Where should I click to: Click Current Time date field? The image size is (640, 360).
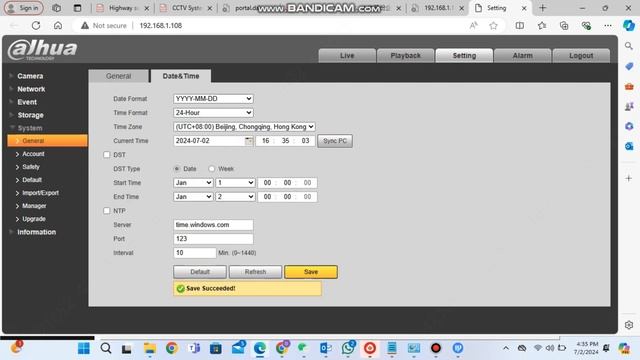(x=209, y=141)
